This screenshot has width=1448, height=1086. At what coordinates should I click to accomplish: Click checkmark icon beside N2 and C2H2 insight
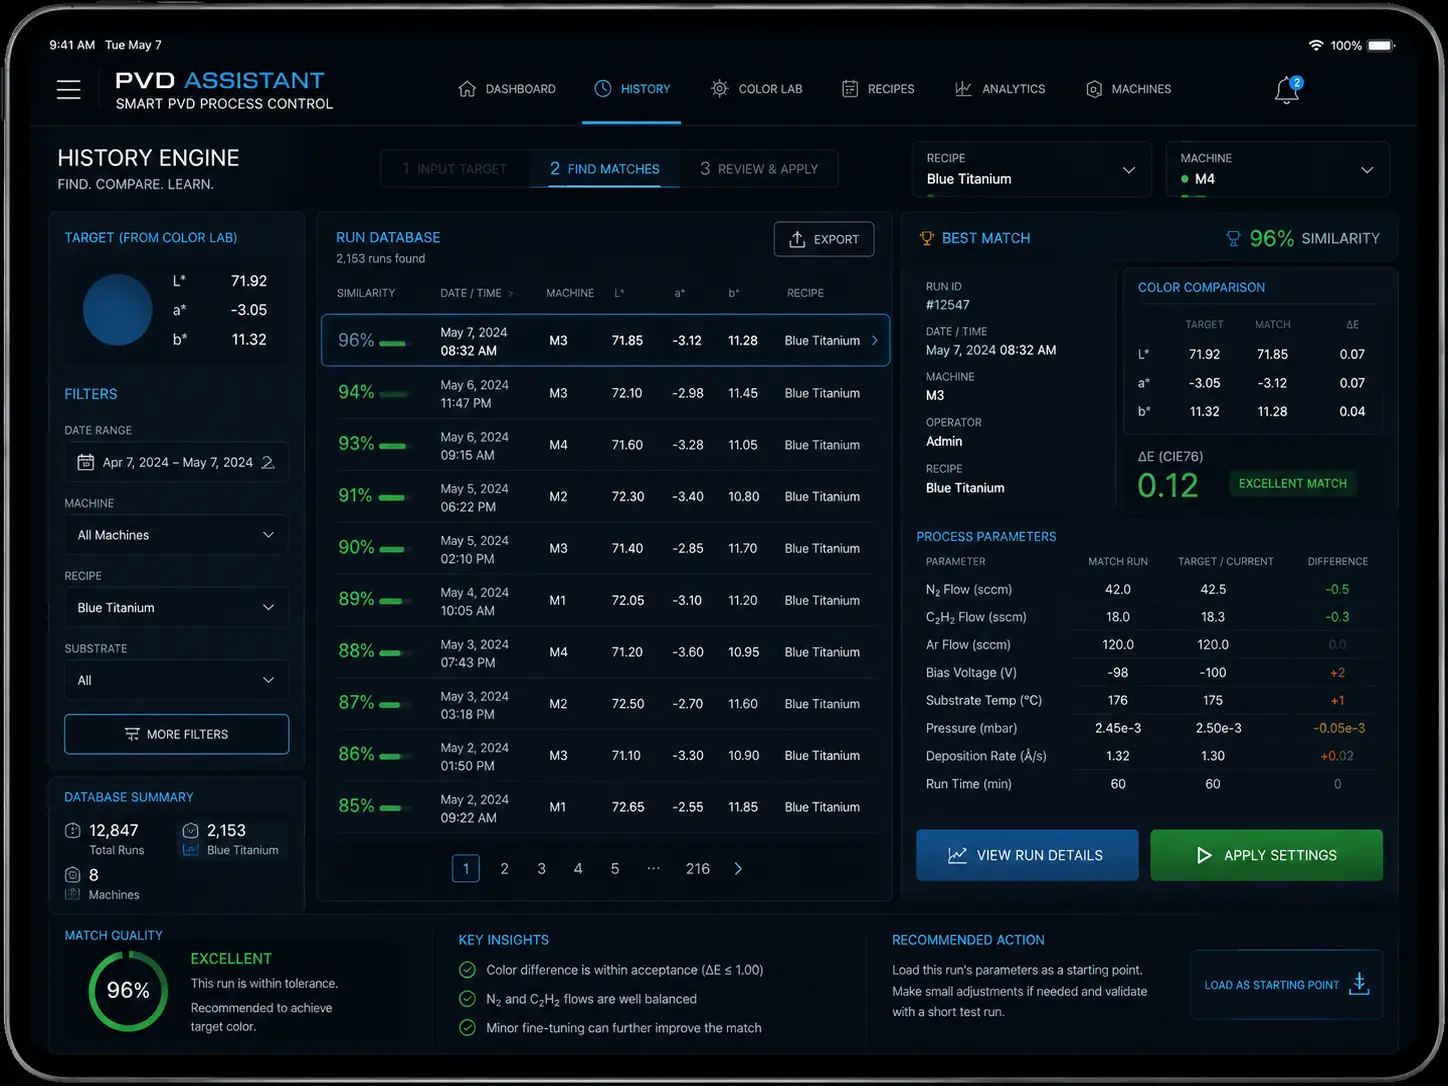pyautogui.click(x=467, y=999)
